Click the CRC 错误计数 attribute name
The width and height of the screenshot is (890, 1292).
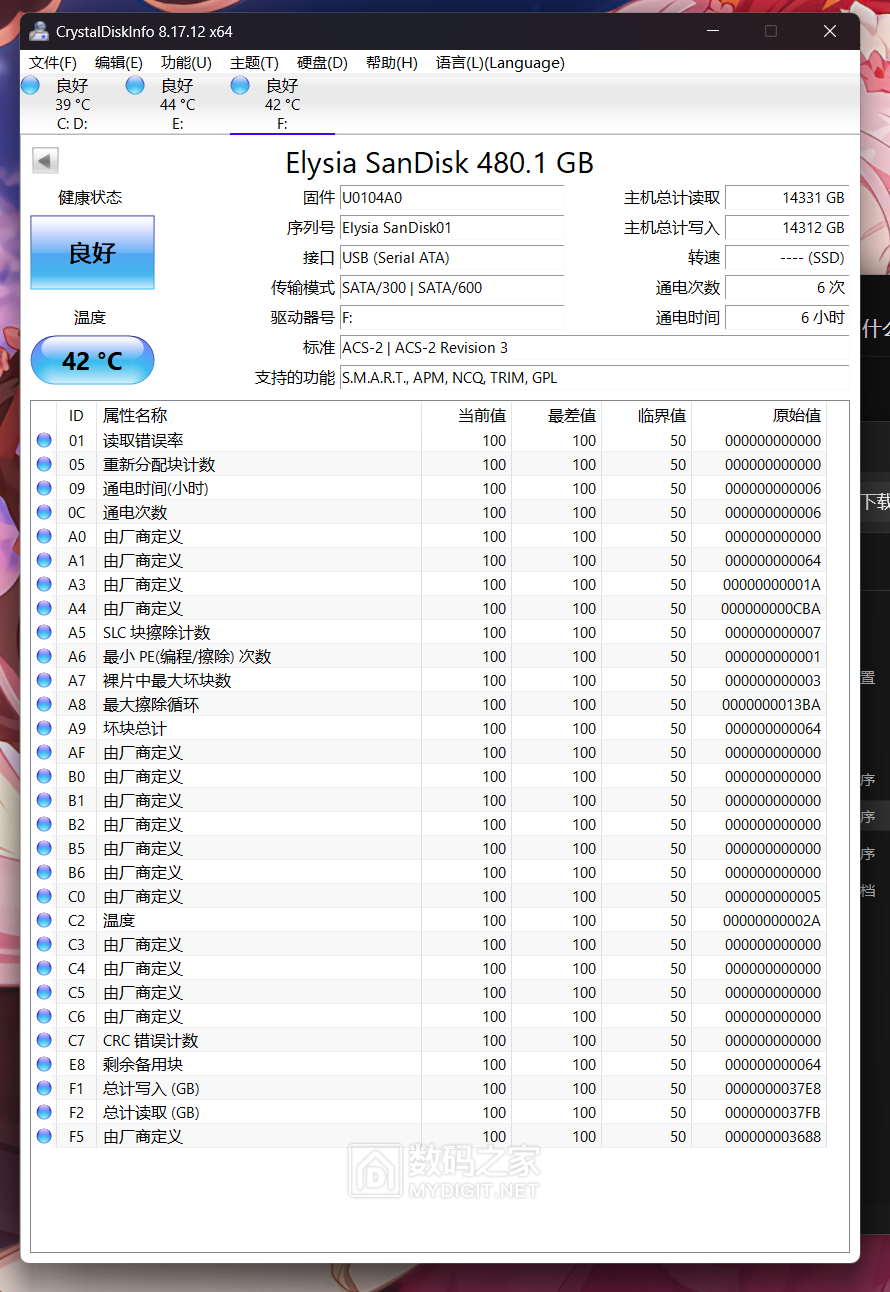coord(151,1040)
